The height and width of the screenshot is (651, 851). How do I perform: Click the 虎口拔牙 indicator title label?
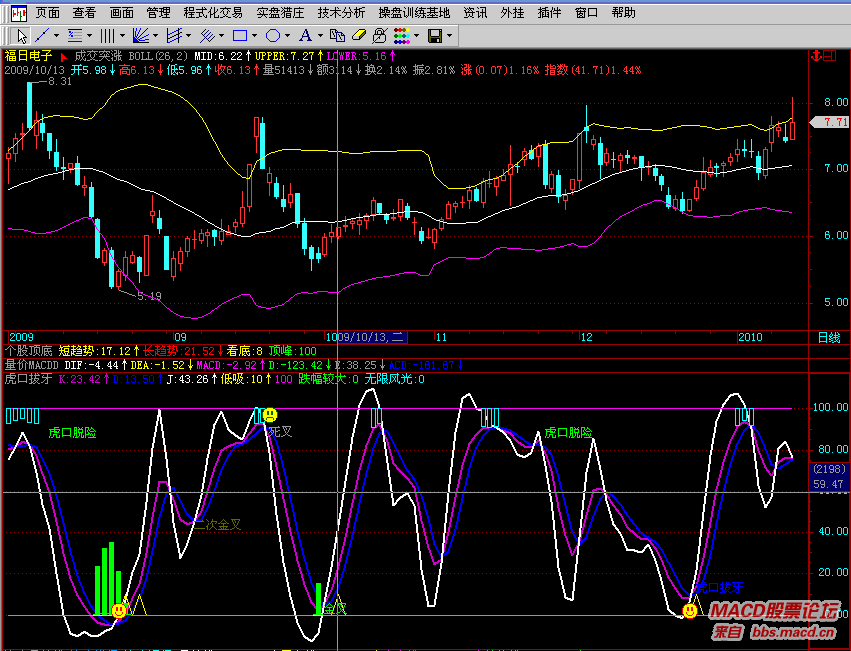pyautogui.click(x=28, y=379)
